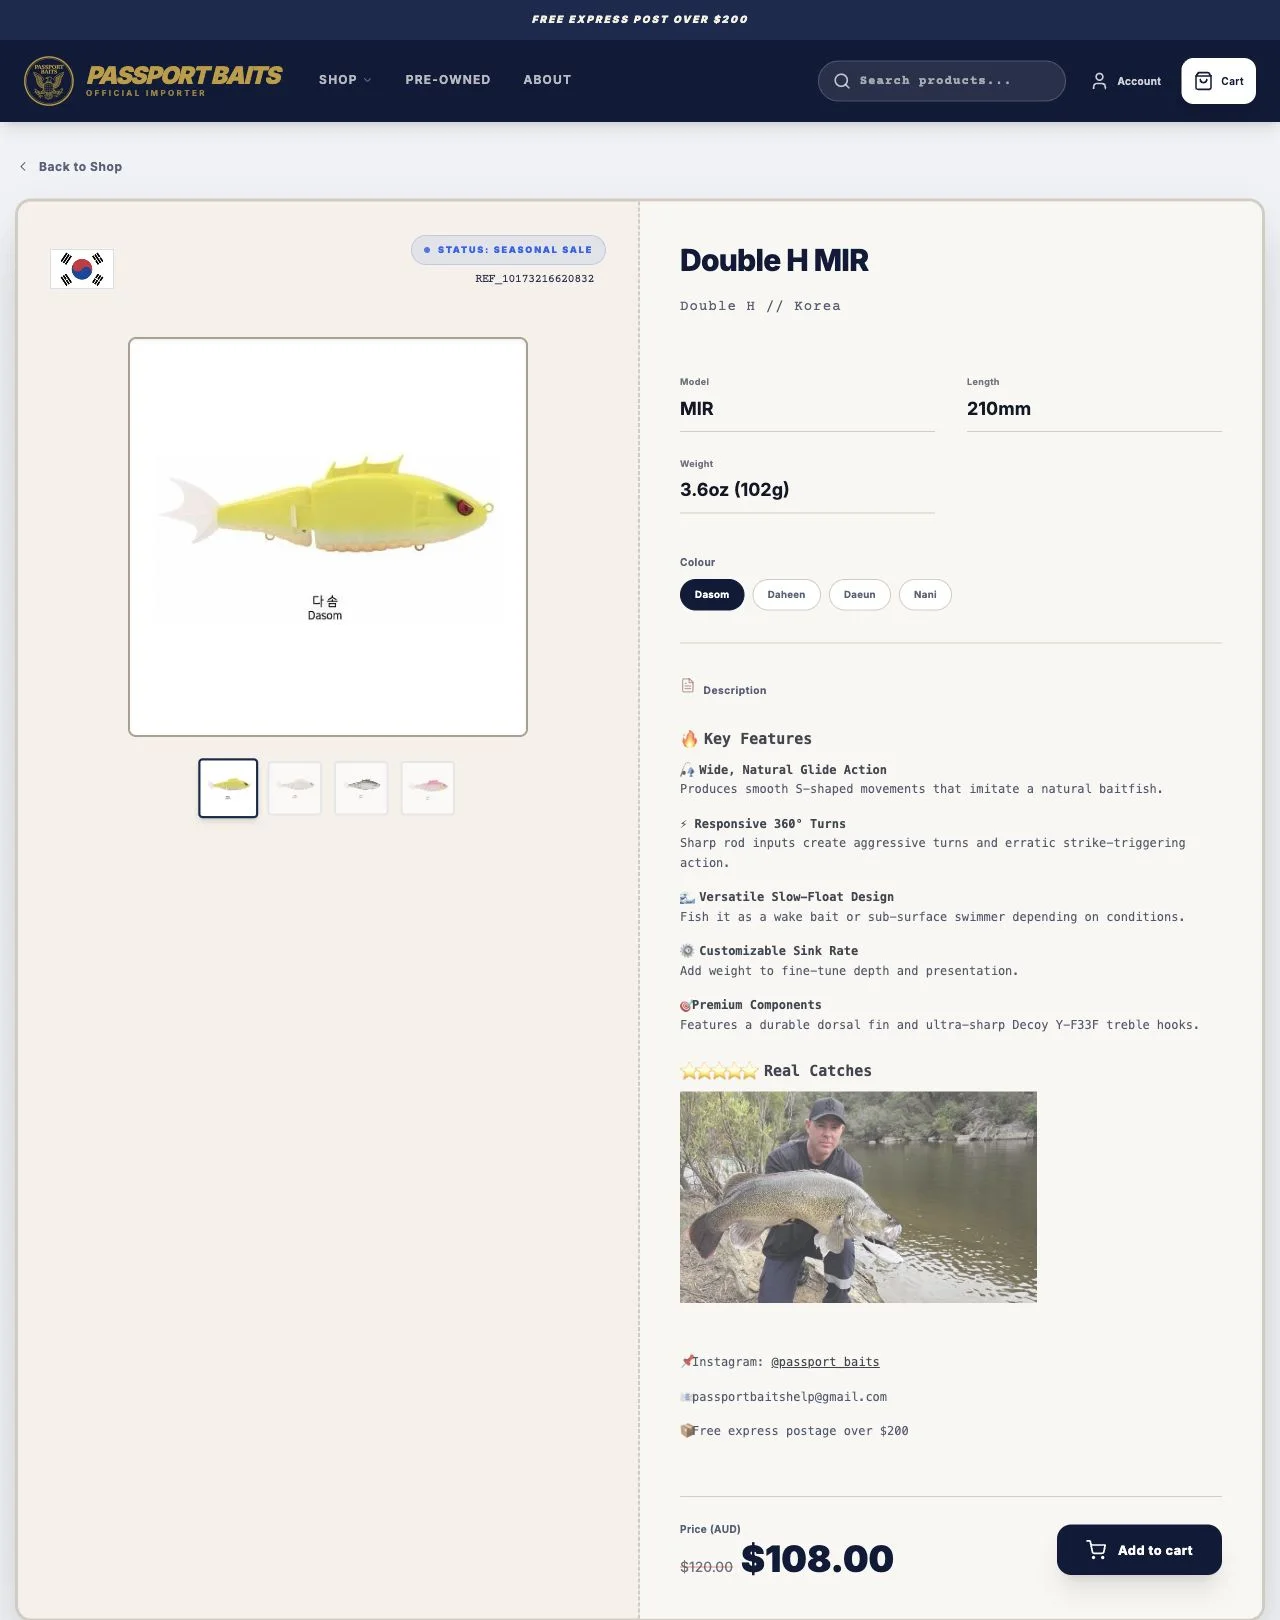Click the Wide, Natural Glide Action heading
Screen dimensions: 1280x1620
[793, 770]
